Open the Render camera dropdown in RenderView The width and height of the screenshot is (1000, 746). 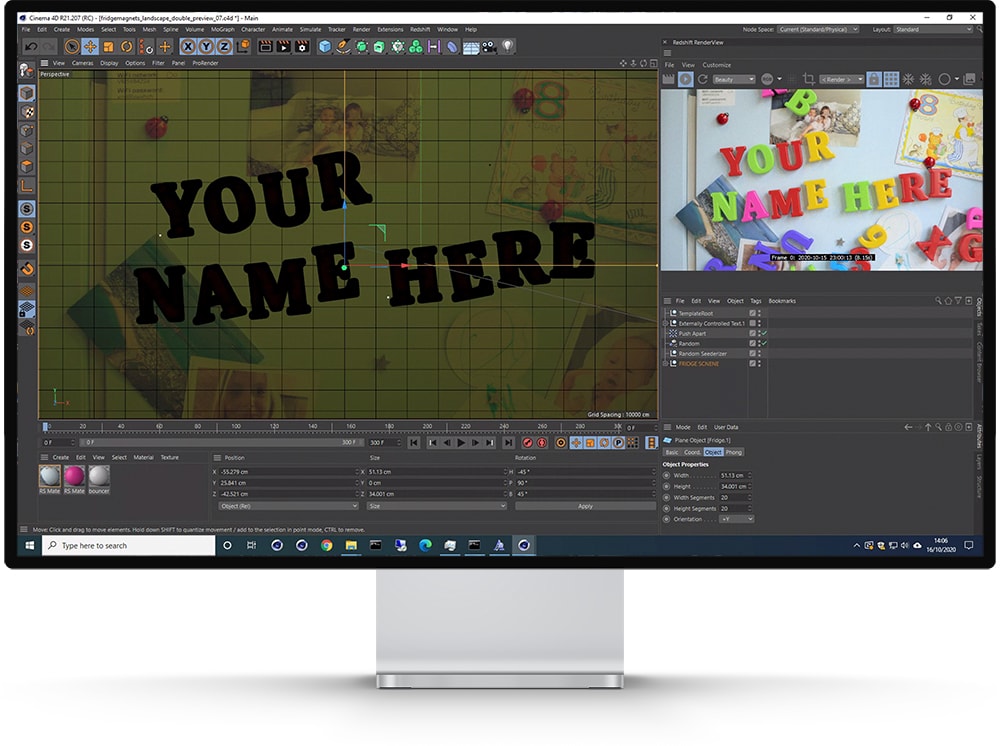click(x=841, y=79)
